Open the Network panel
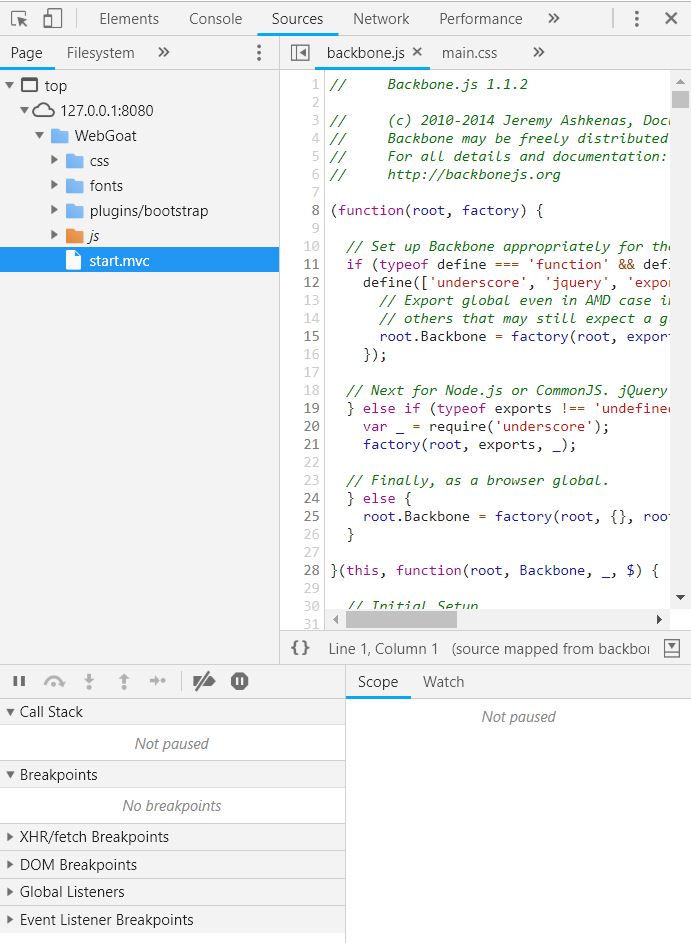This screenshot has width=691, height=943. [381, 19]
